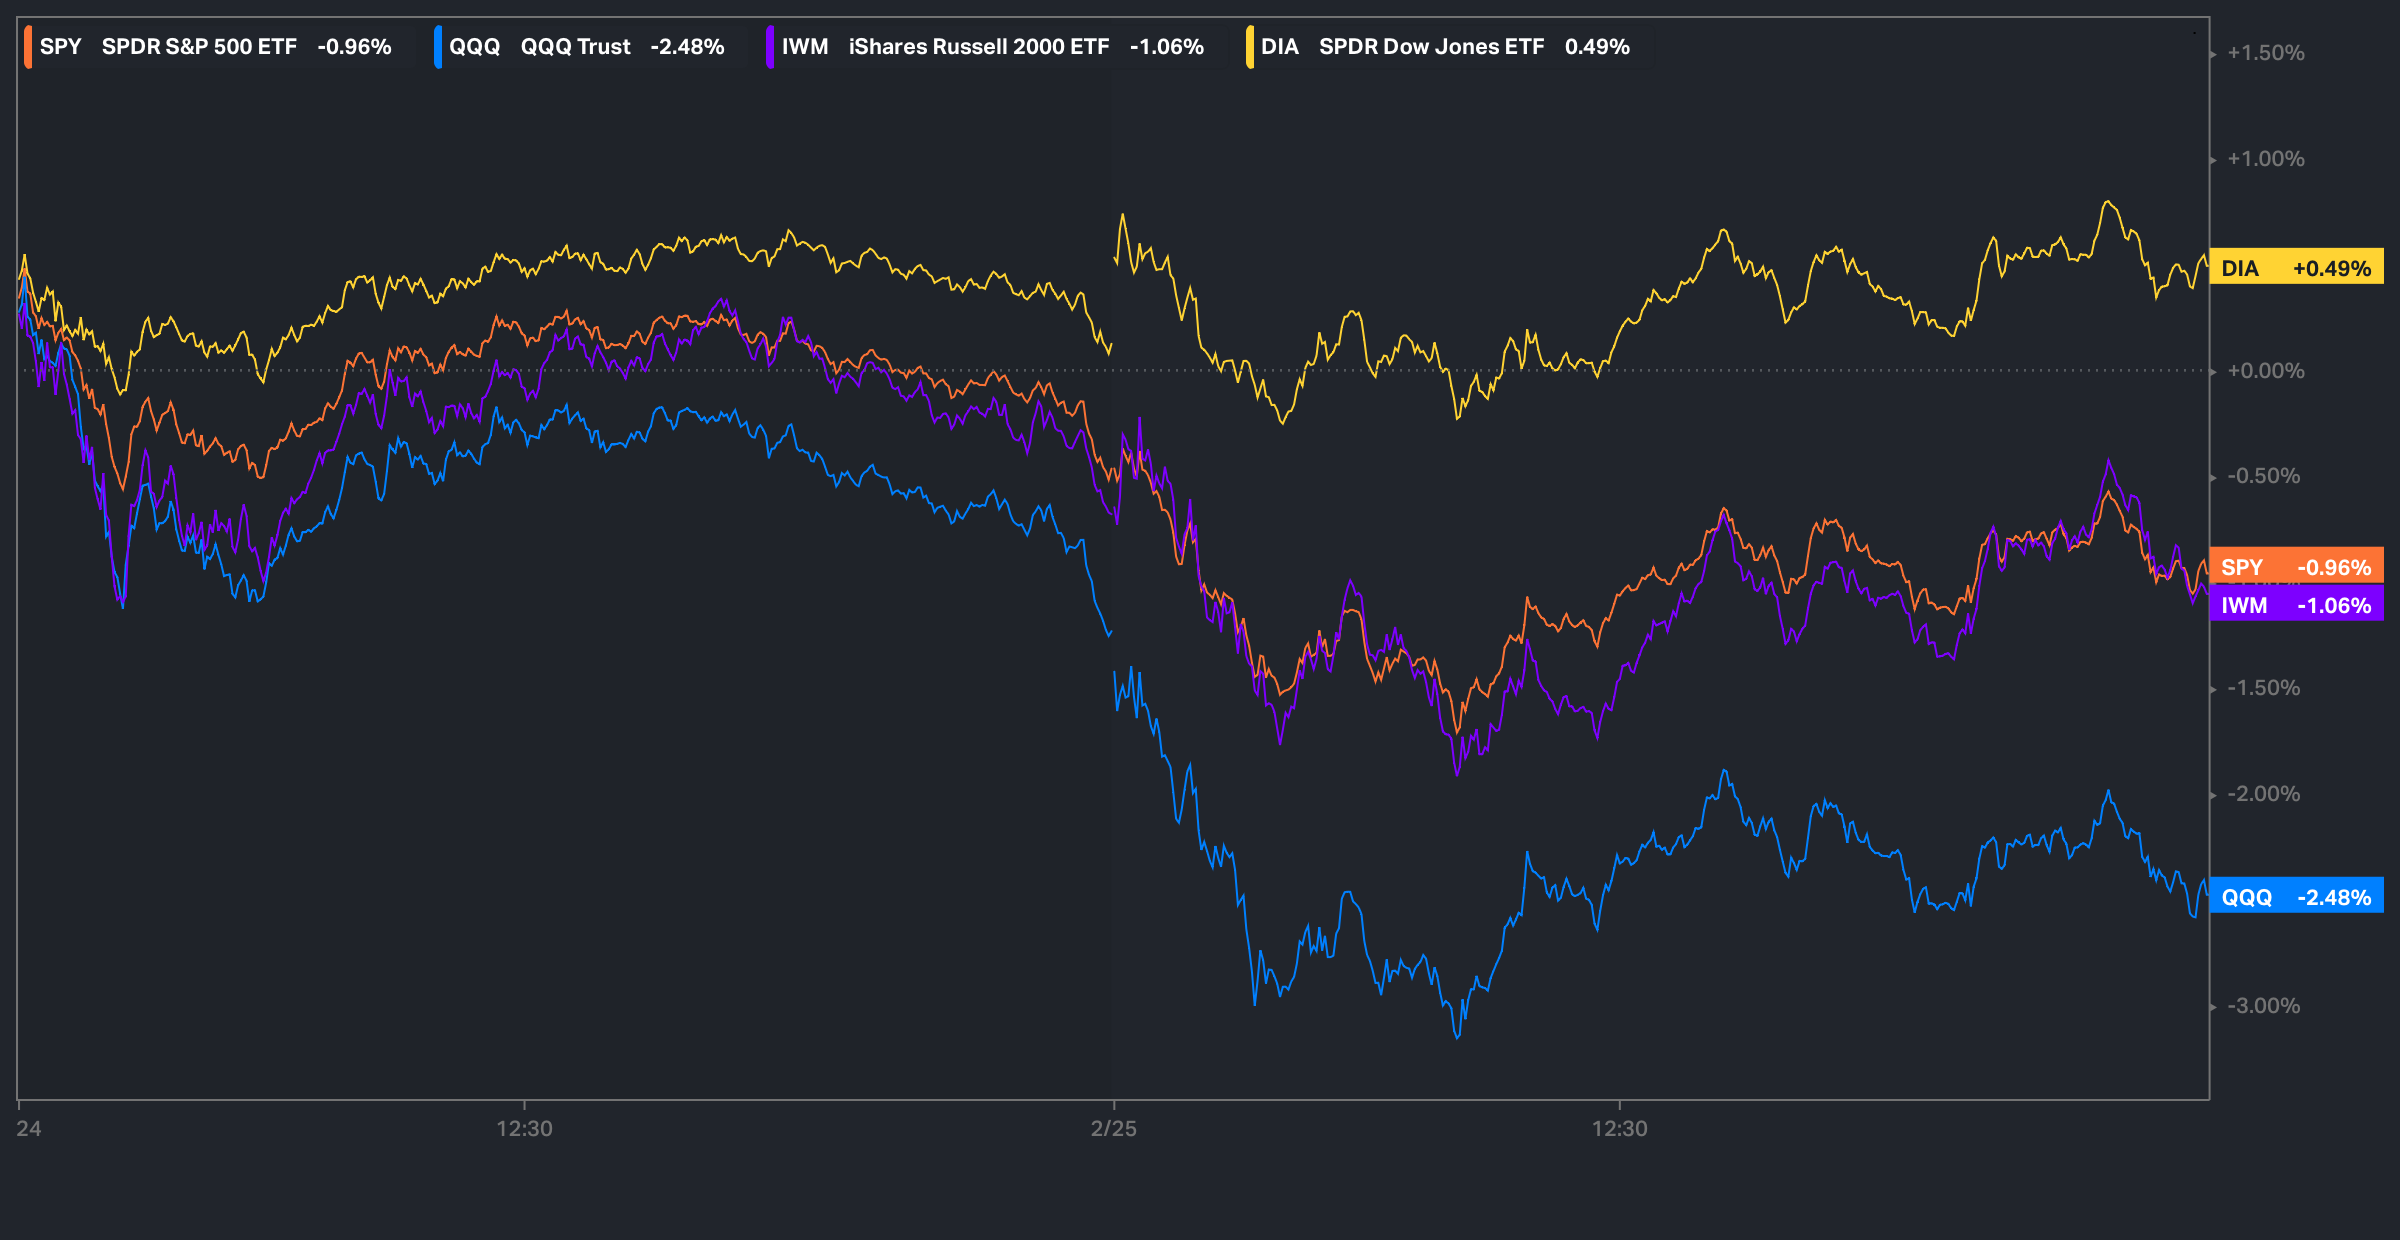Click the purple IWM -1.06% axis price label
Screen dimensions: 2400x1240
point(2296,605)
